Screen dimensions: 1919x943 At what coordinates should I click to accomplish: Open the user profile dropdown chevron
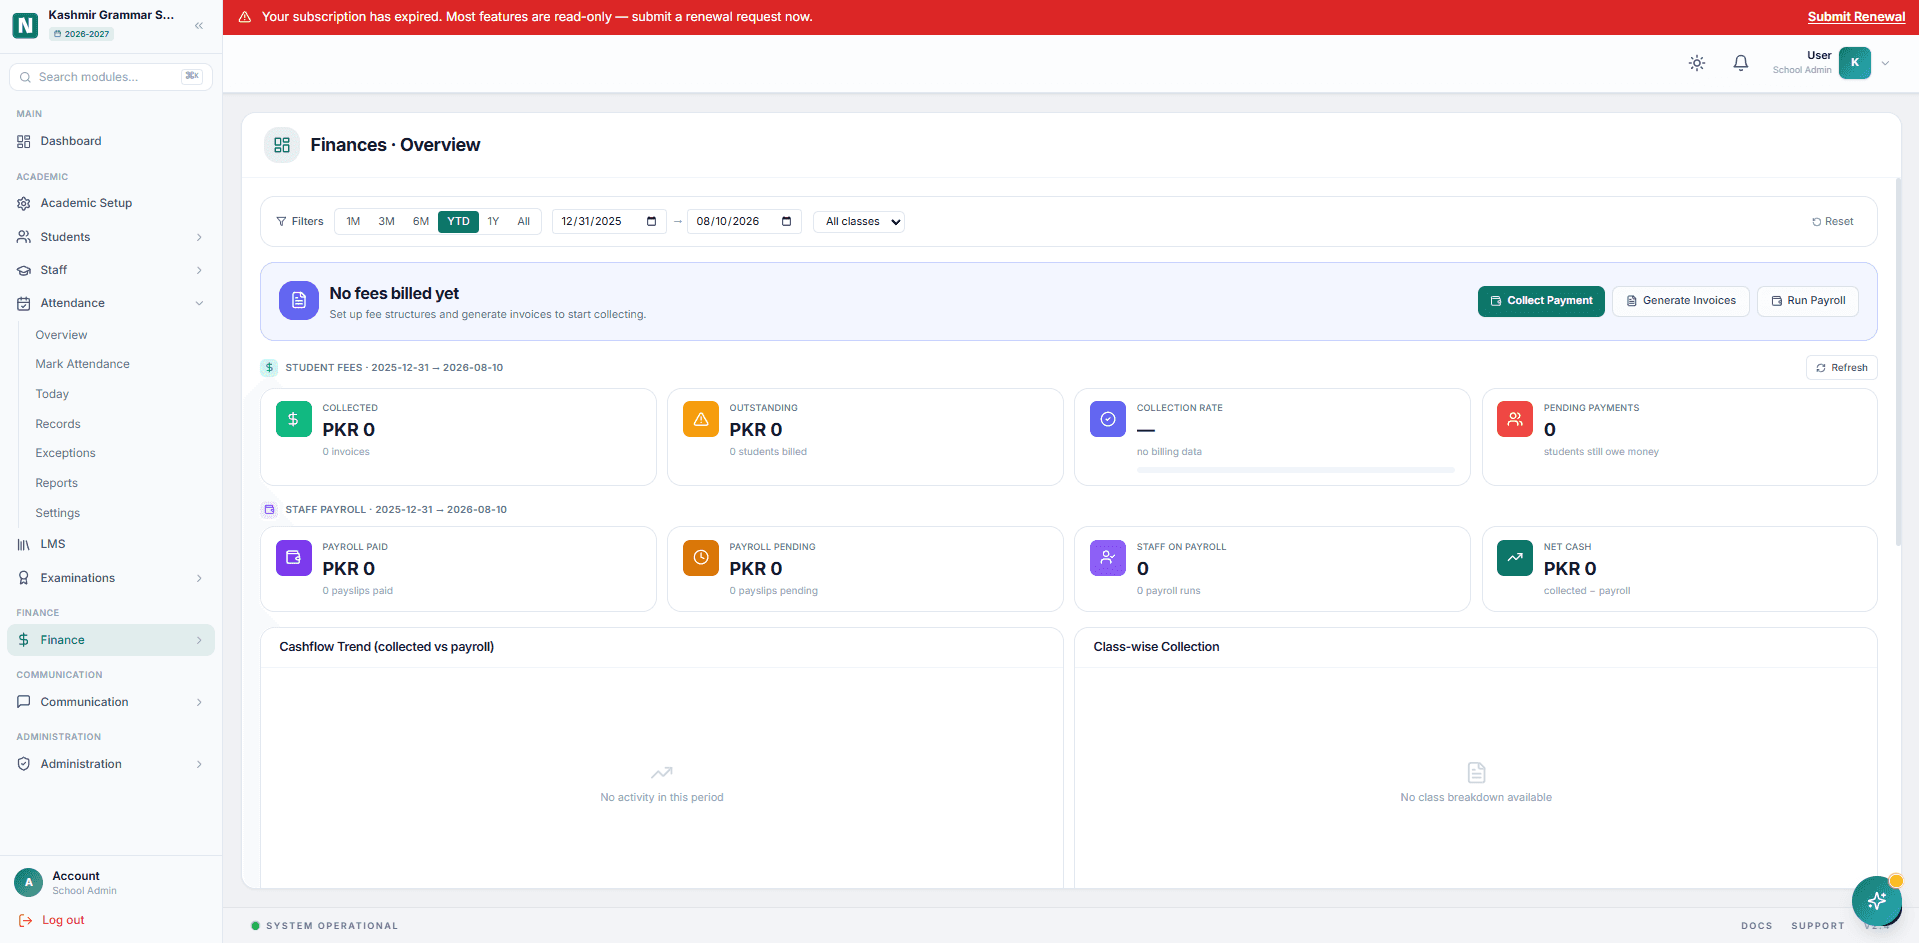coord(1885,63)
